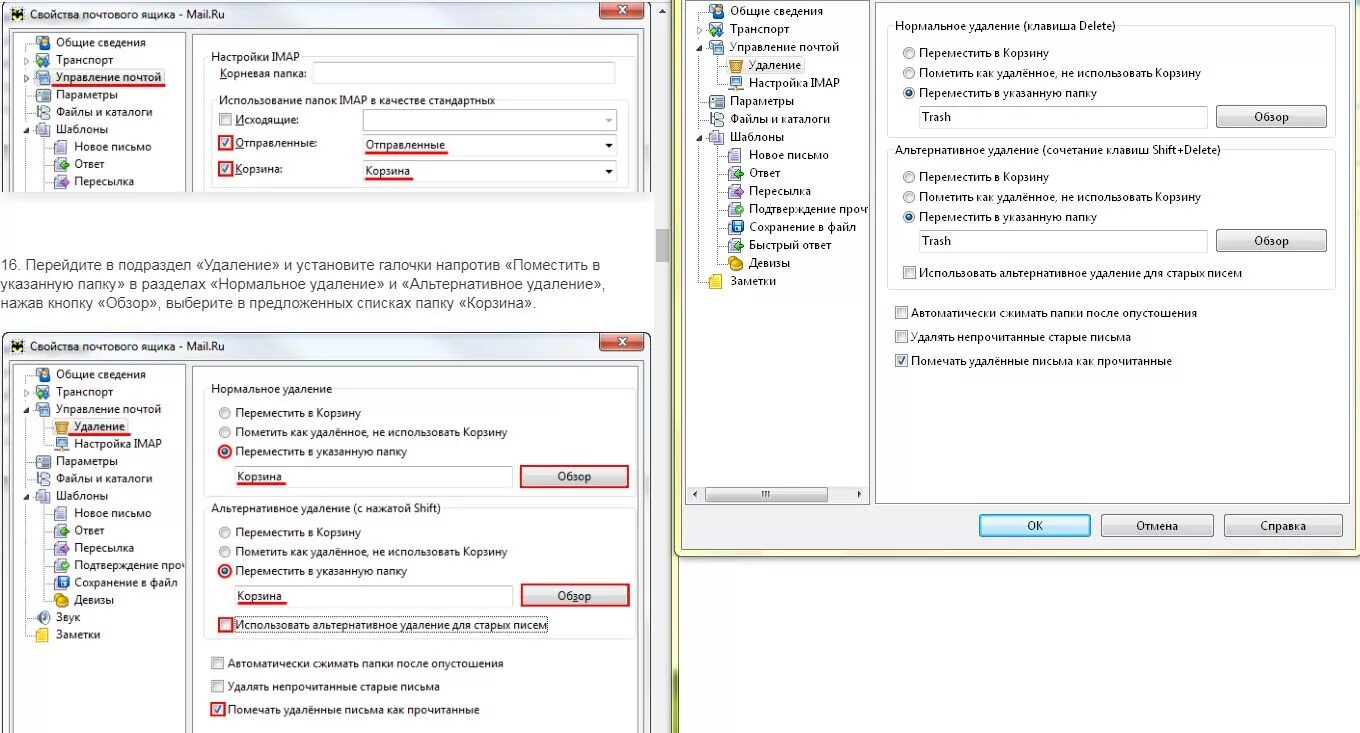The width and height of the screenshot is (1360, 733).
Task: Click the Отмена button
Action: tap(1157, 526)
